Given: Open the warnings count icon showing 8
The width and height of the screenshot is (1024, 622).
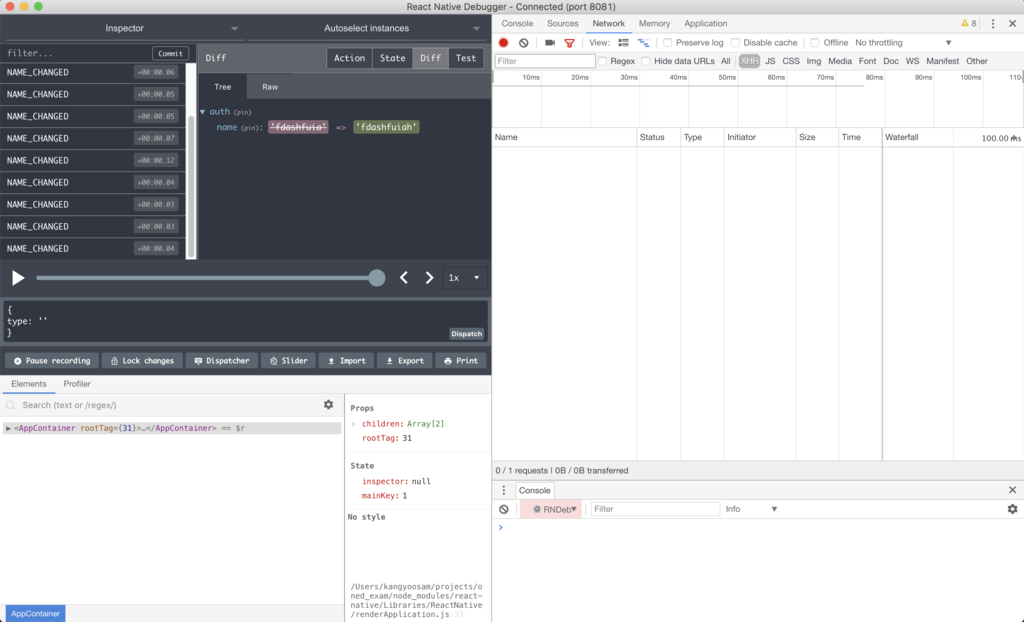Looking at the screenshot, I should click(x=968, y=24).
